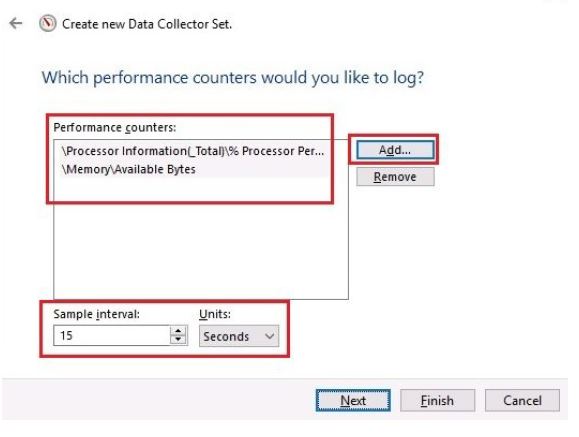Cancel the Data Collector Set wizard
The height and width of the screenshot is (437, 579).
522,400
